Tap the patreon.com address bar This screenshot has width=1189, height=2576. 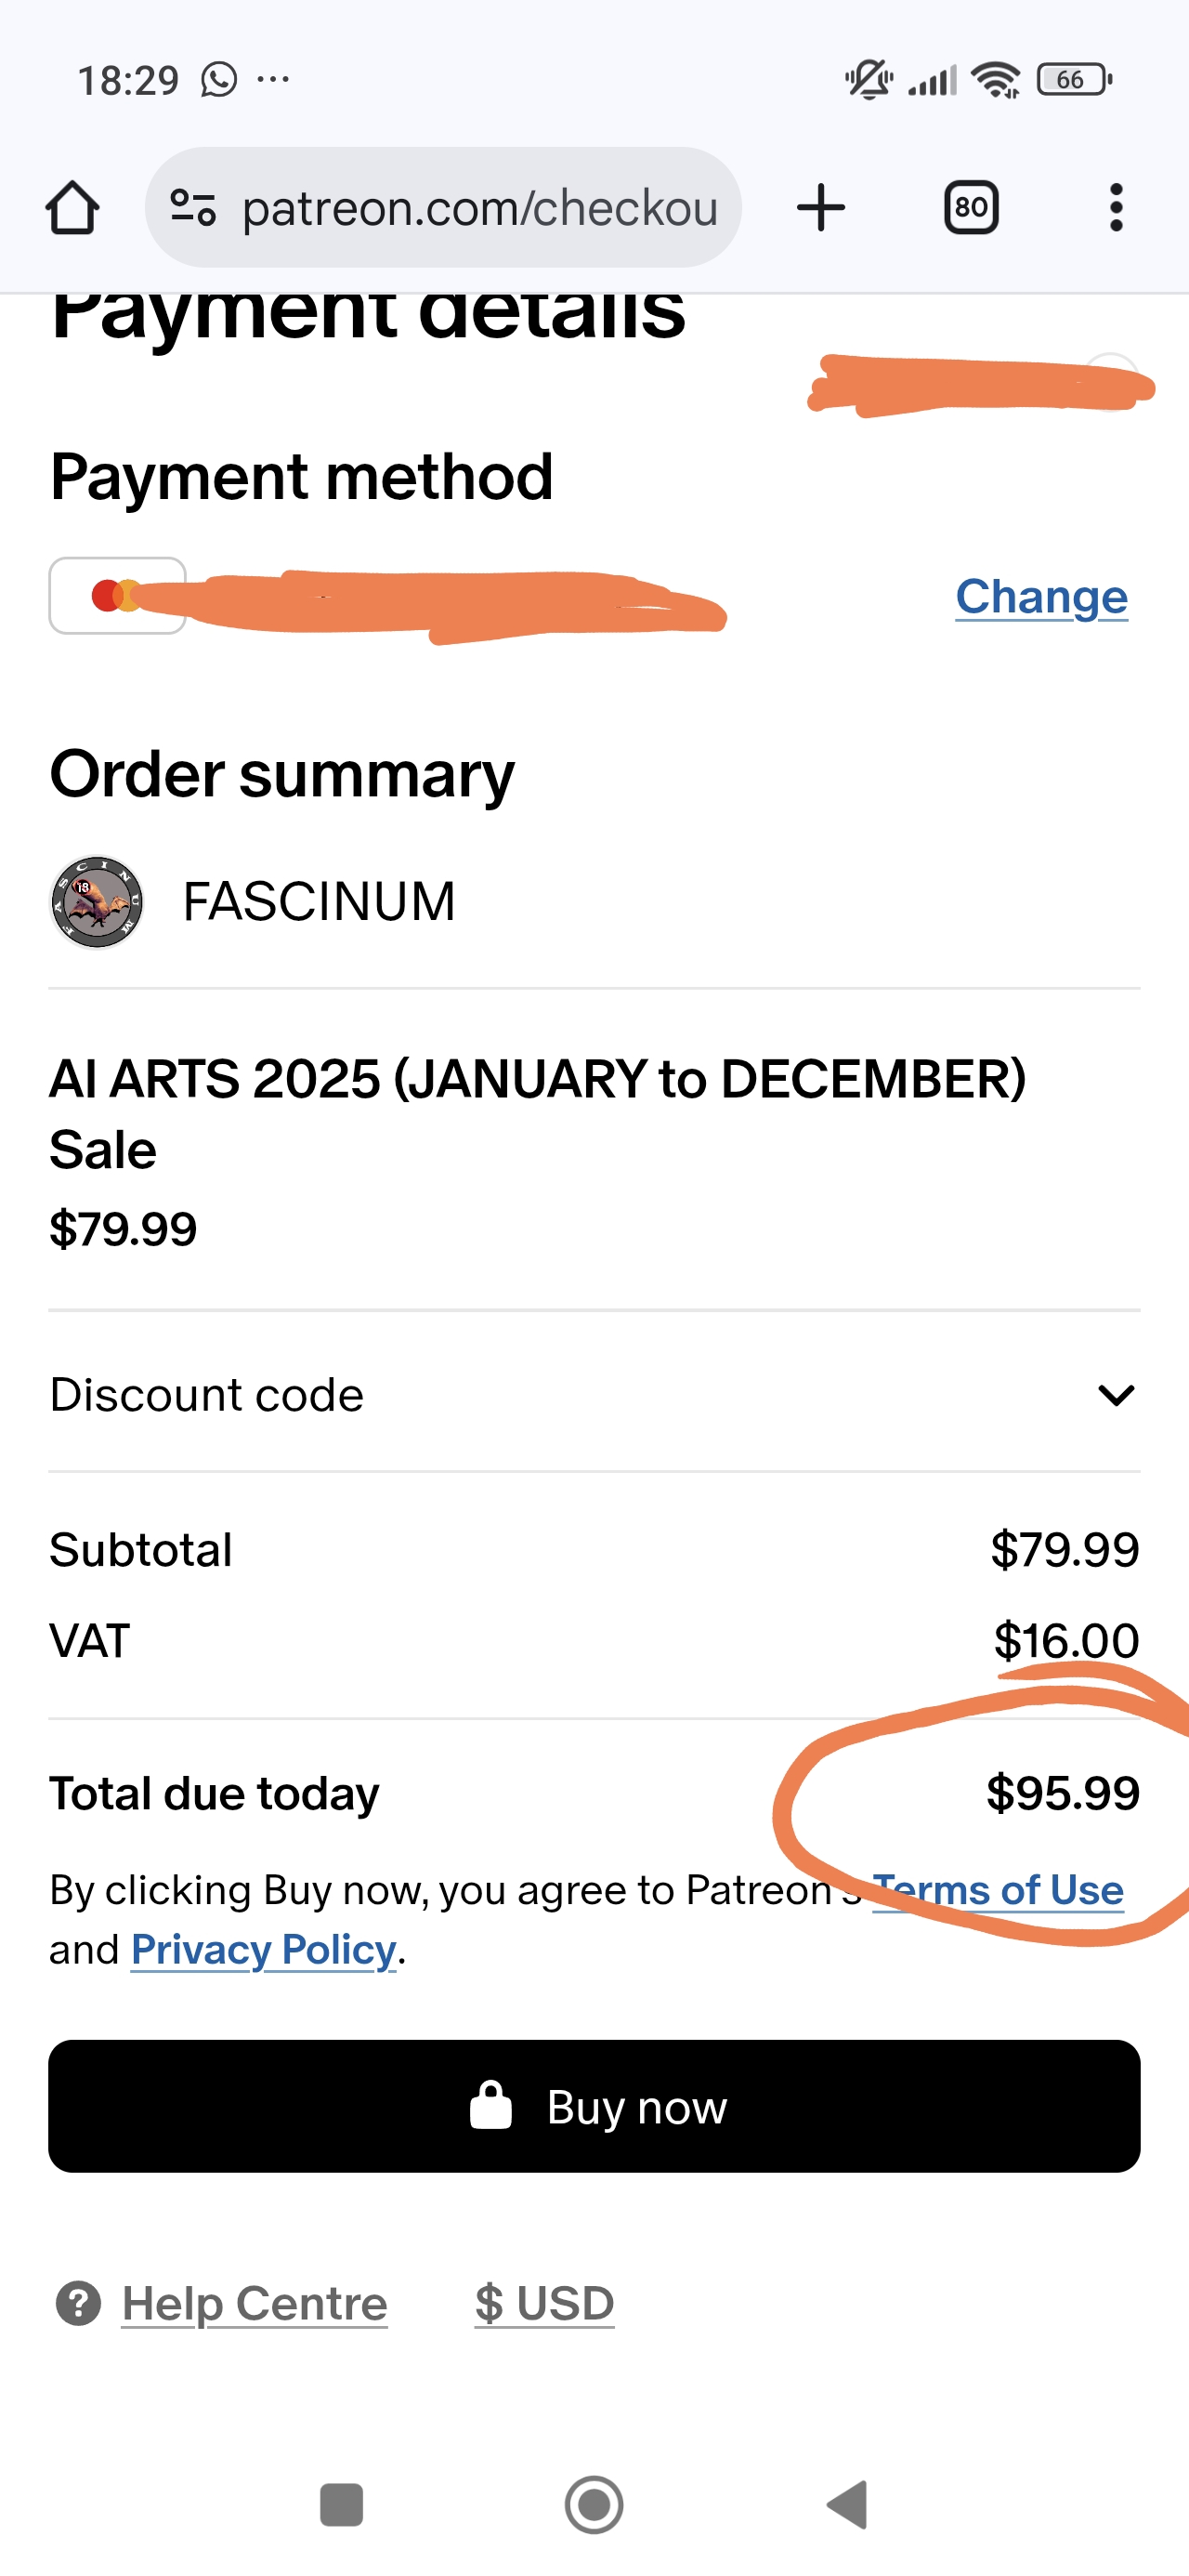480,208
